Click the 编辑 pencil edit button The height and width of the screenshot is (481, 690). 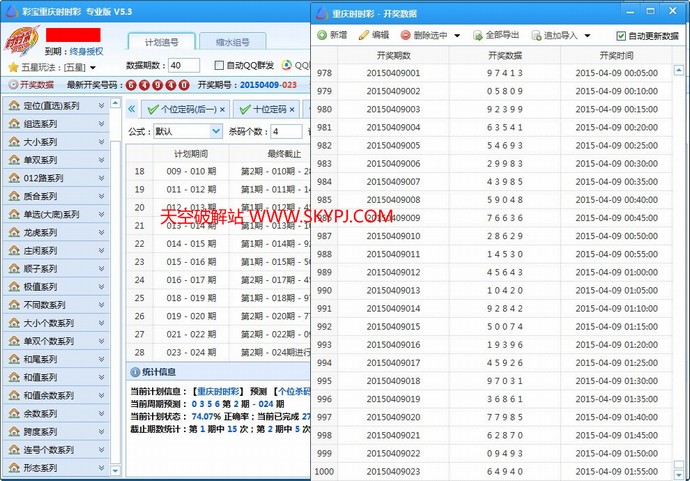374,35
